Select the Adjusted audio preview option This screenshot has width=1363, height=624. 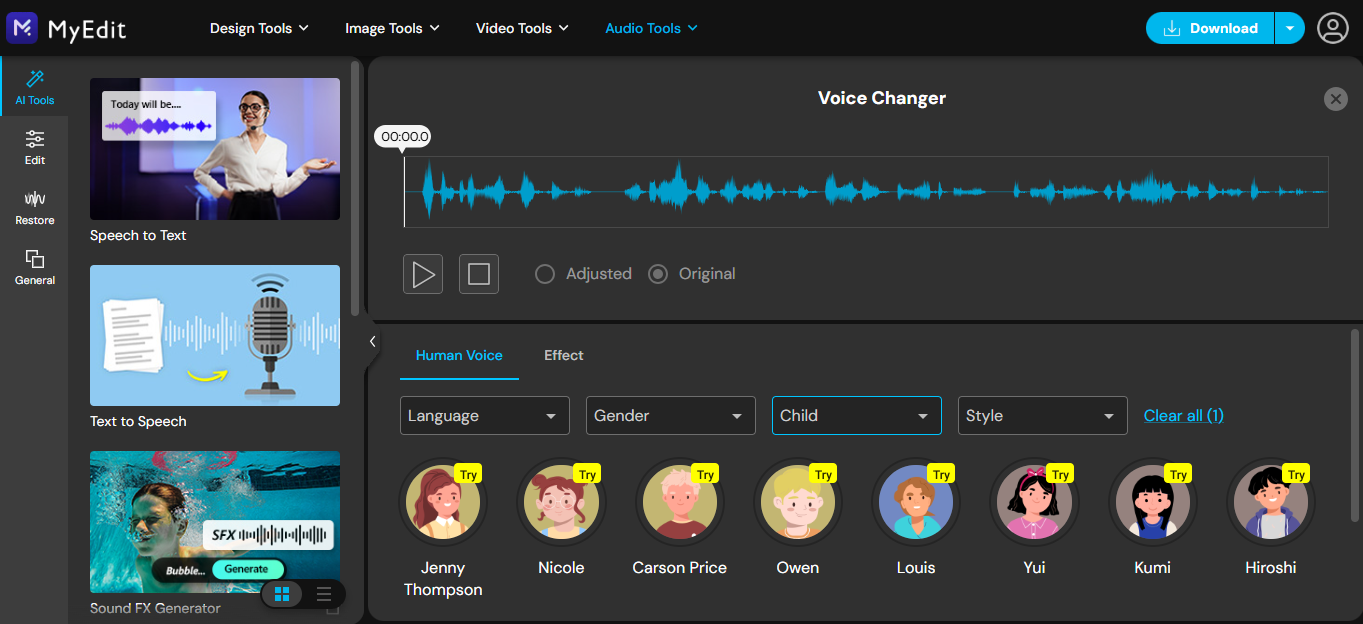(545, 273)
